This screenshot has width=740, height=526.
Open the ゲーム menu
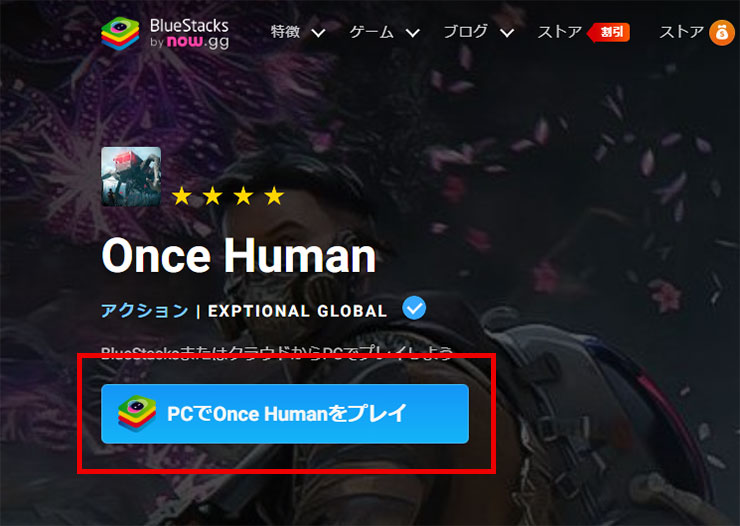pyautogui.click(x=371, y=32)
